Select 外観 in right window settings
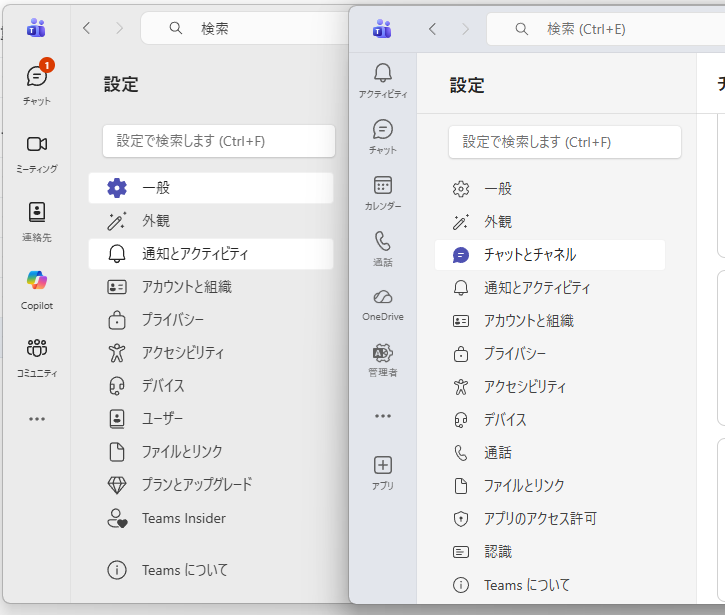 click(550, 222)
